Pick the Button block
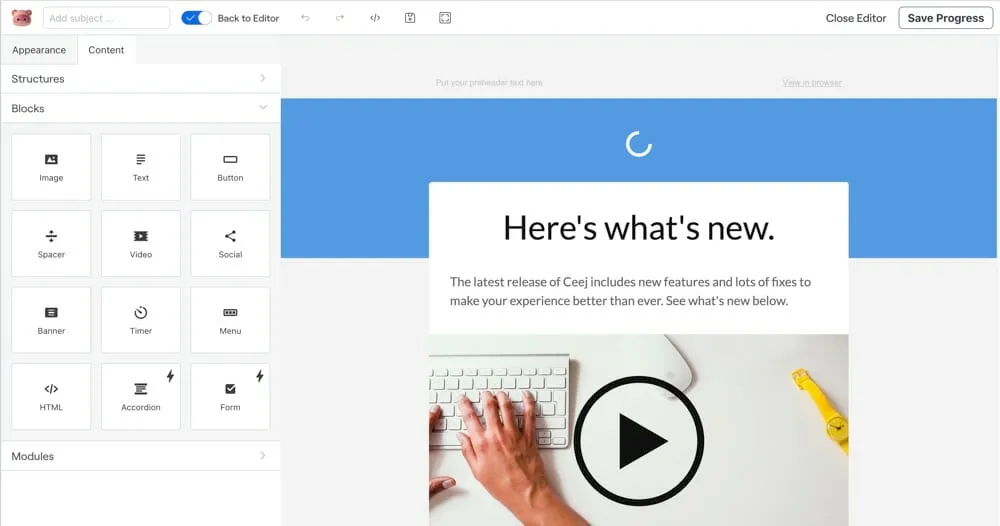 point(230,167)
